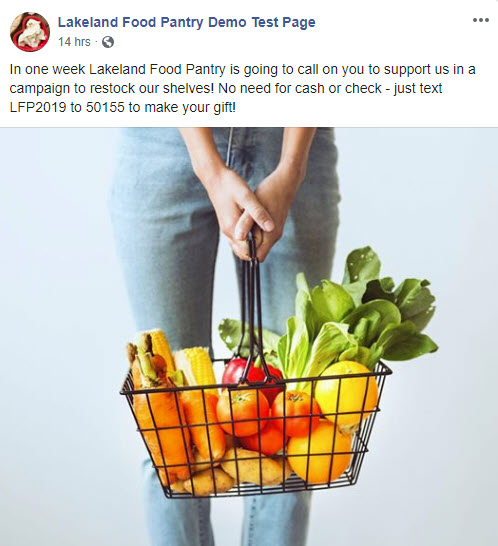Image resolution: width=498 pixels, height=546 pixels.
Task: Click the "14 hrs" post timestamp
Action: [x=74, y=42]
